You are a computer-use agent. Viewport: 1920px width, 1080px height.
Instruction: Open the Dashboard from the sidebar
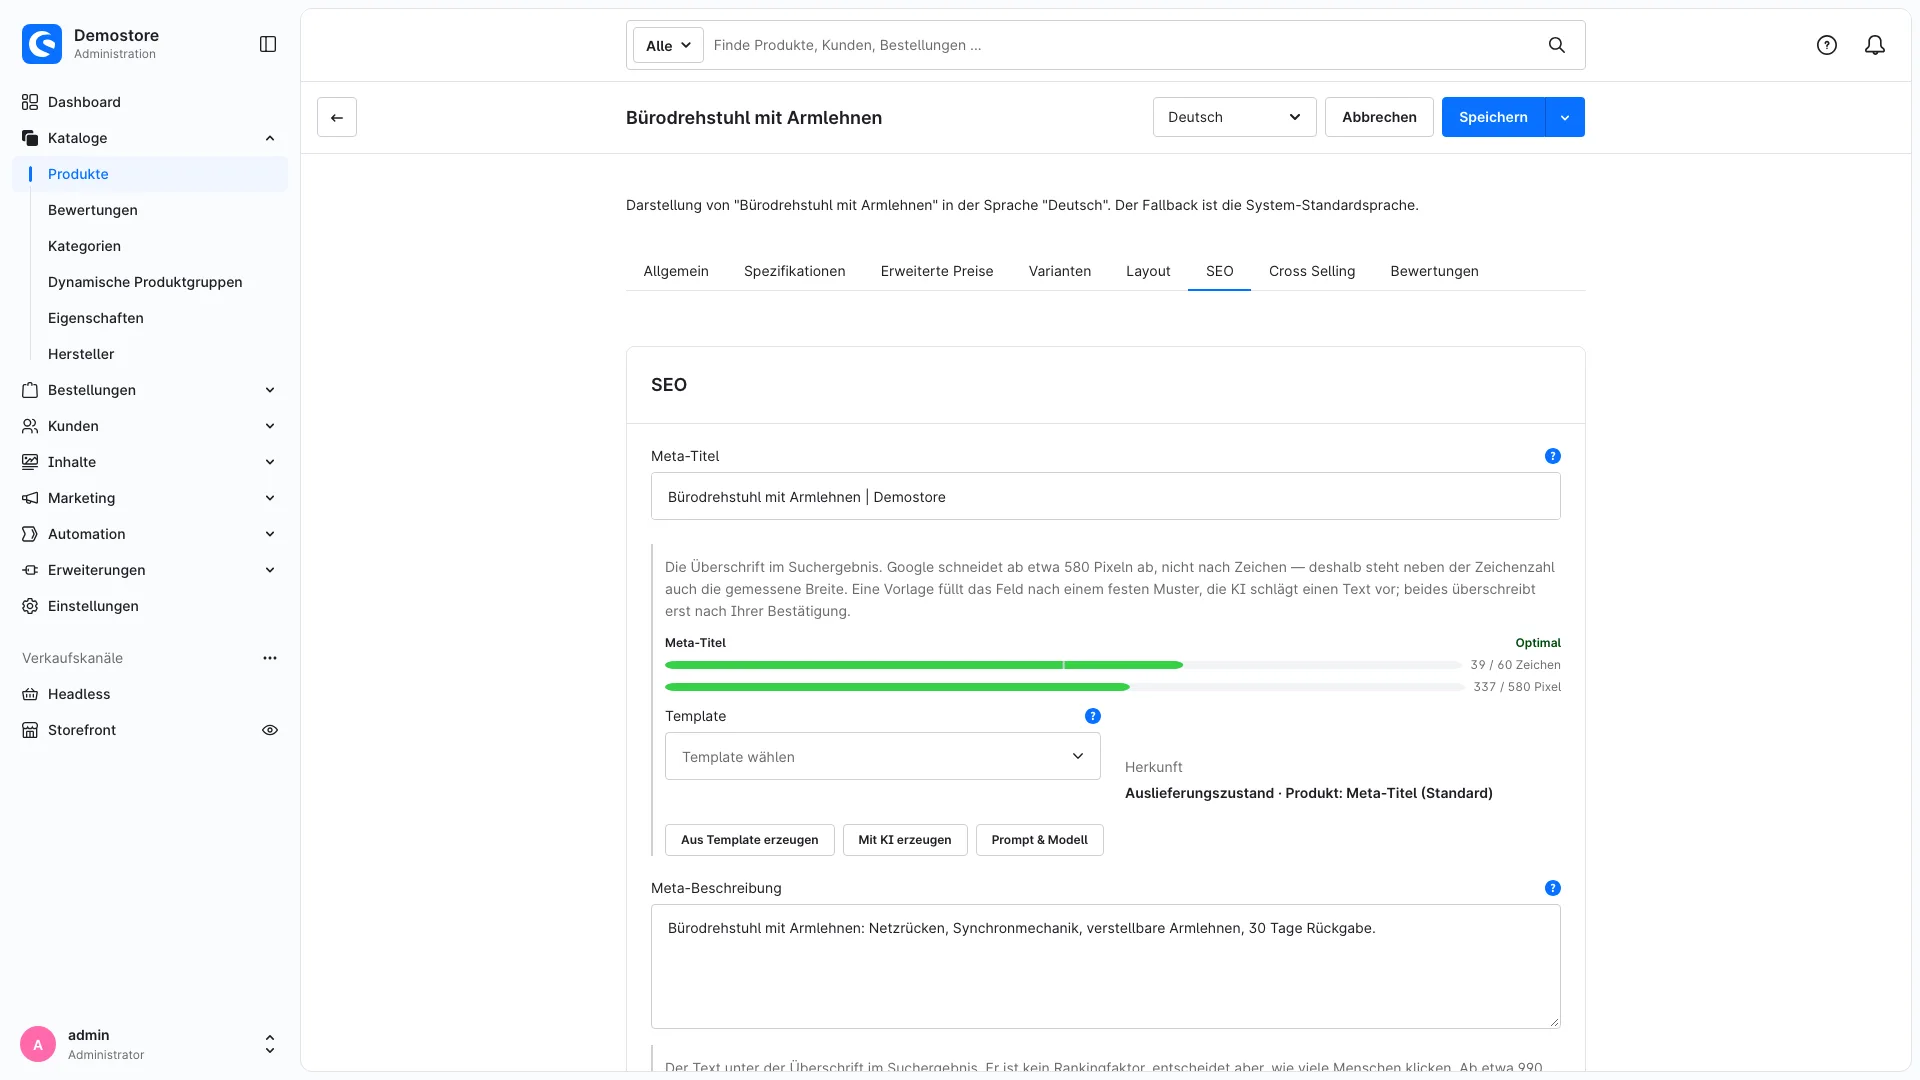tap(150, 102)
